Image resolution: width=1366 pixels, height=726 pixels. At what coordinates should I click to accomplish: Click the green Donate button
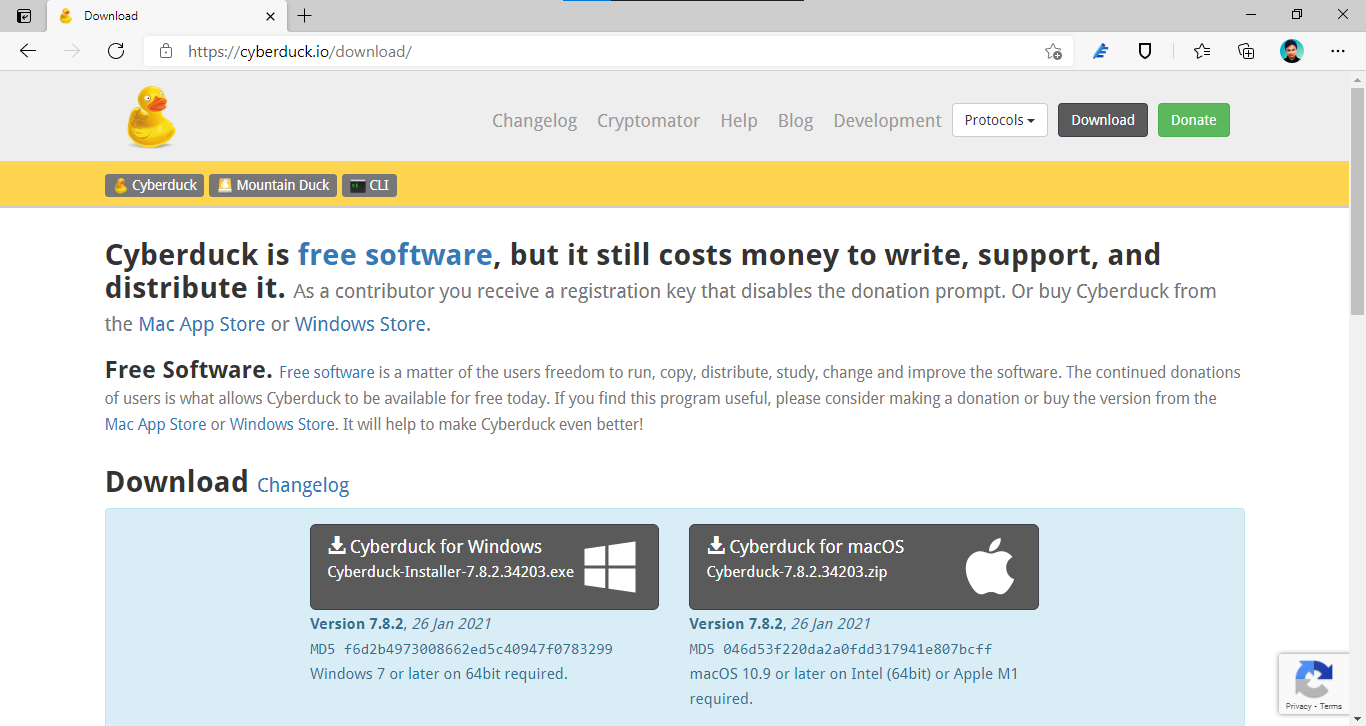pyautogui.click(x=1194, y=120)
